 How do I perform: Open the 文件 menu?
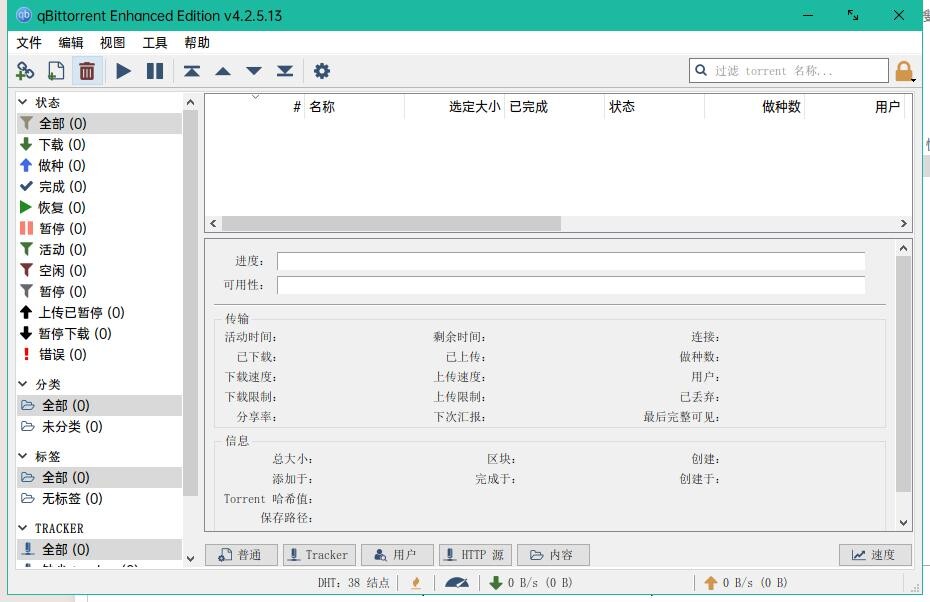[x=28, y=43]
